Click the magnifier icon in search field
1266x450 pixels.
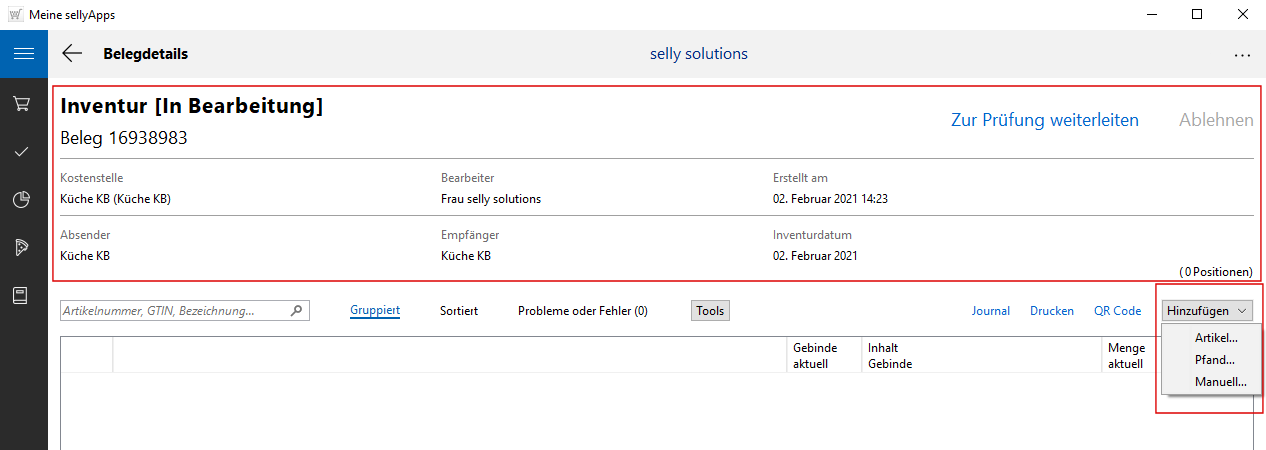(x=296, y=311)
